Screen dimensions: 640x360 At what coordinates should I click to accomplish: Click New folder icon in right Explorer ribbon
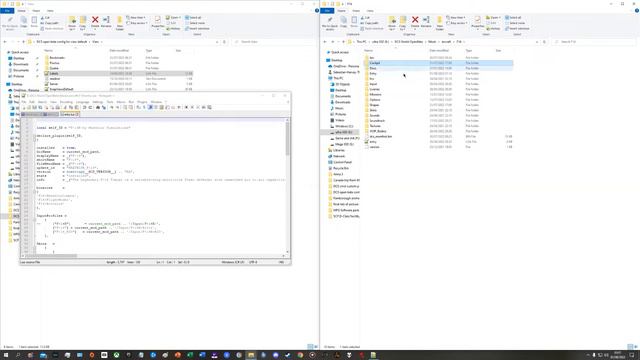[x=440, y=23]
